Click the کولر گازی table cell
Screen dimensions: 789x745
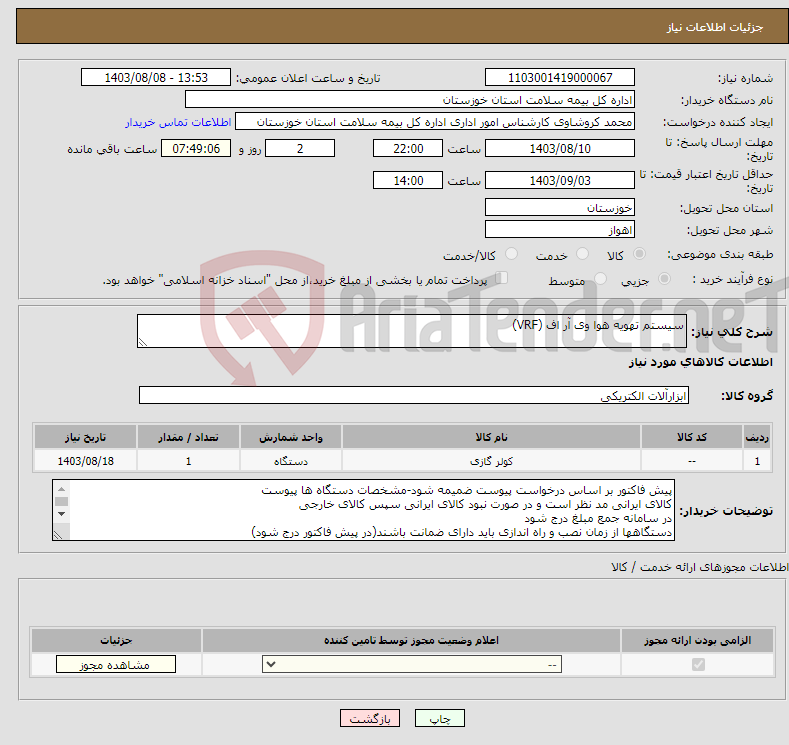[491, 461]
